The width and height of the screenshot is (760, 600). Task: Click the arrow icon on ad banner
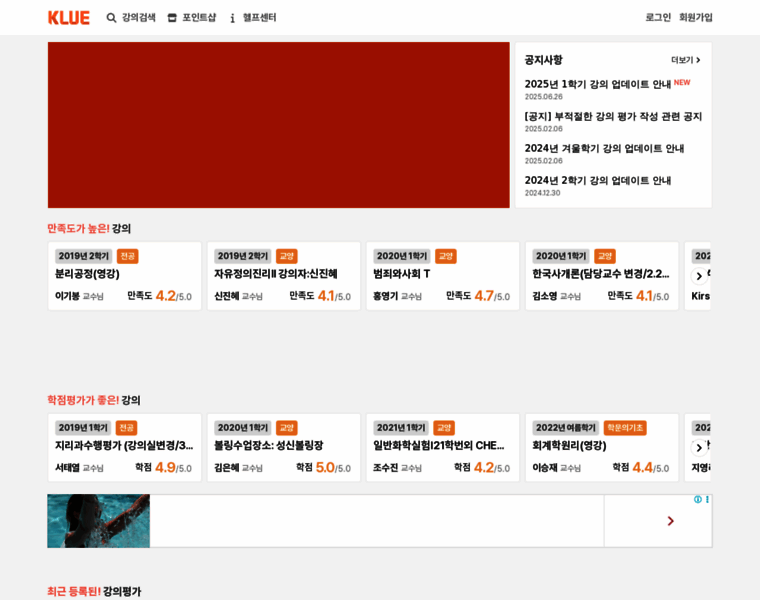(x=670, y=521)
